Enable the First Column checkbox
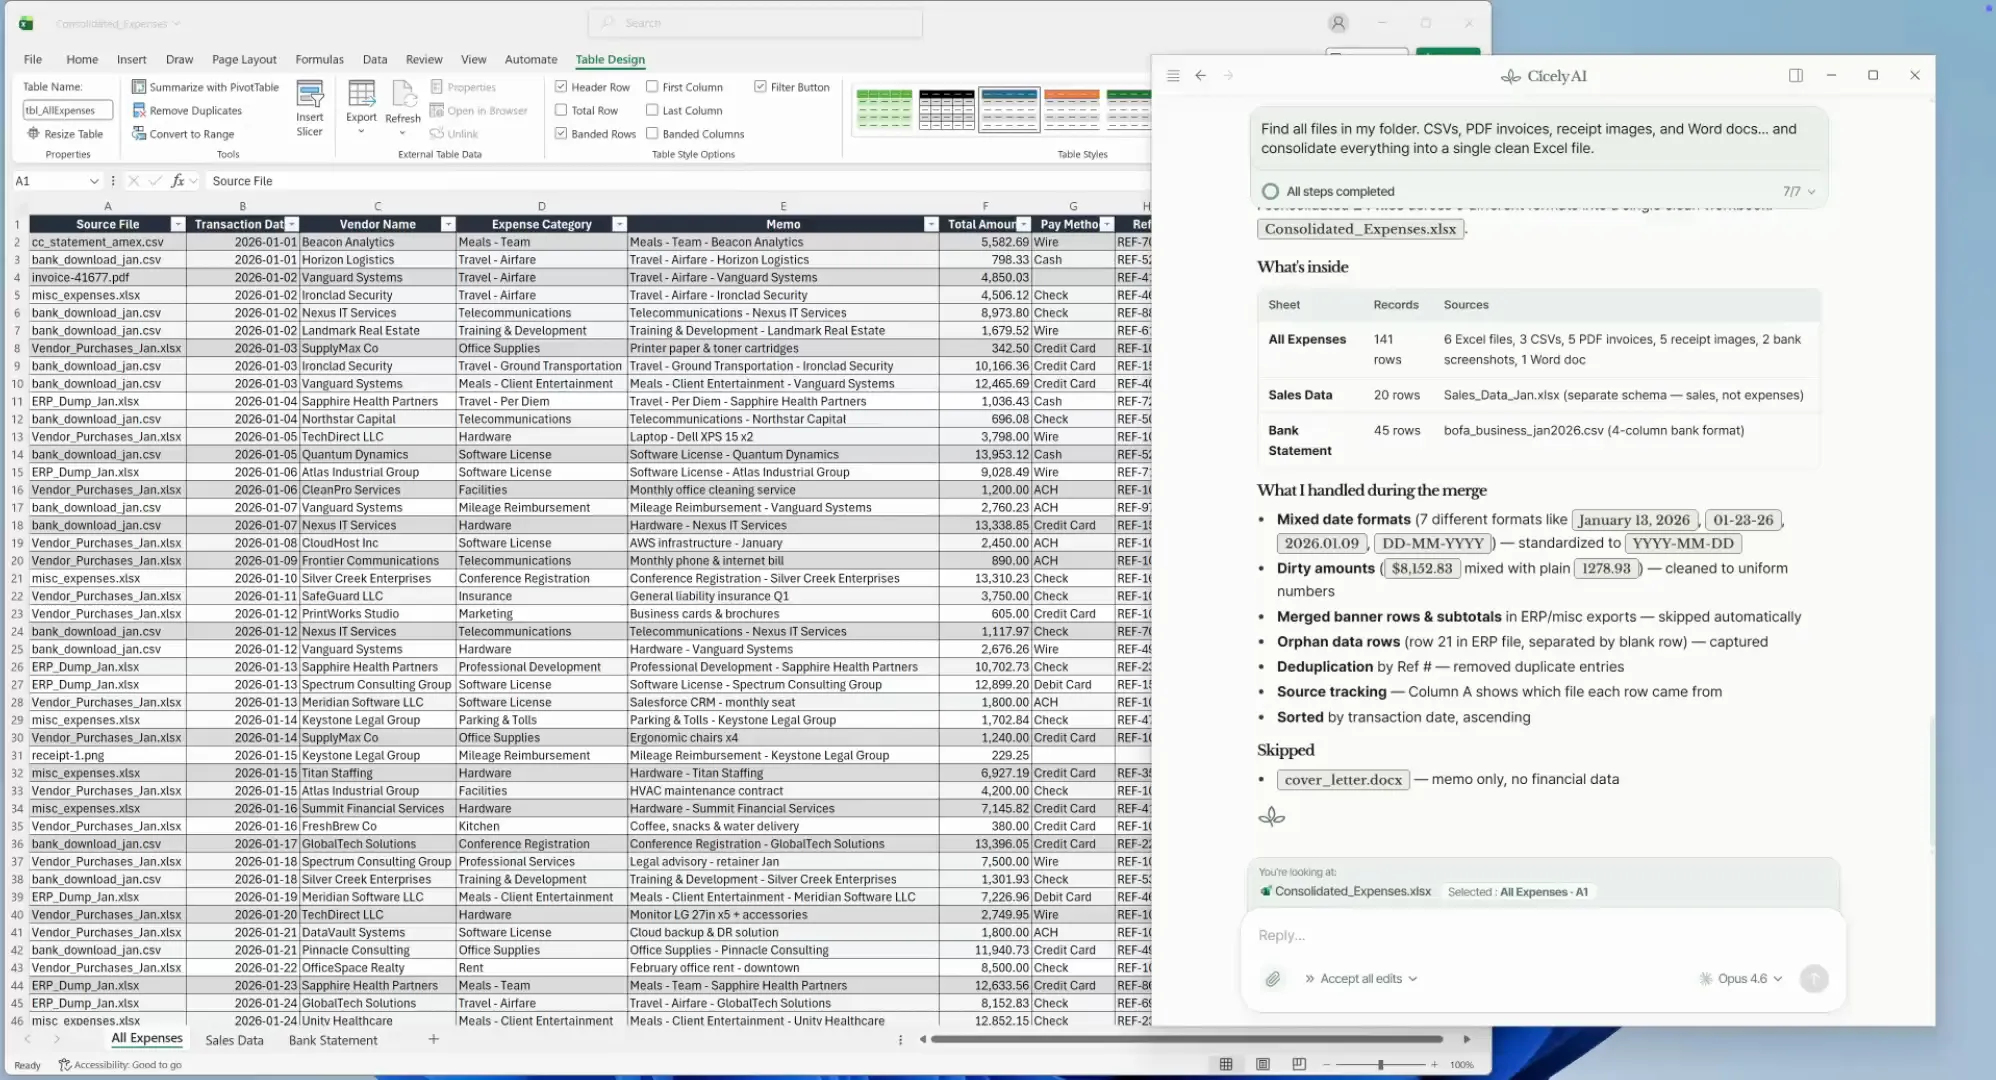 pyautogui.click(x=652, y=87)
